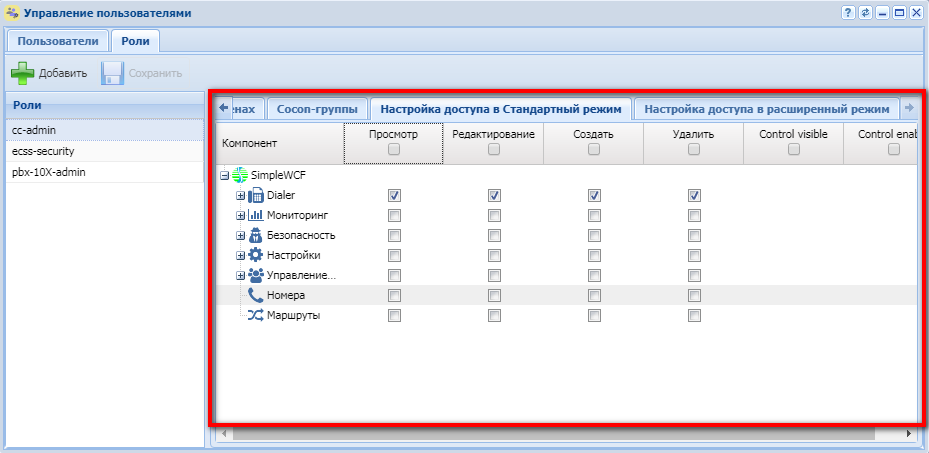Enable Создать for Настройки
The width and height of the screenshot is (929, 453).
click(x=594, y=255)
